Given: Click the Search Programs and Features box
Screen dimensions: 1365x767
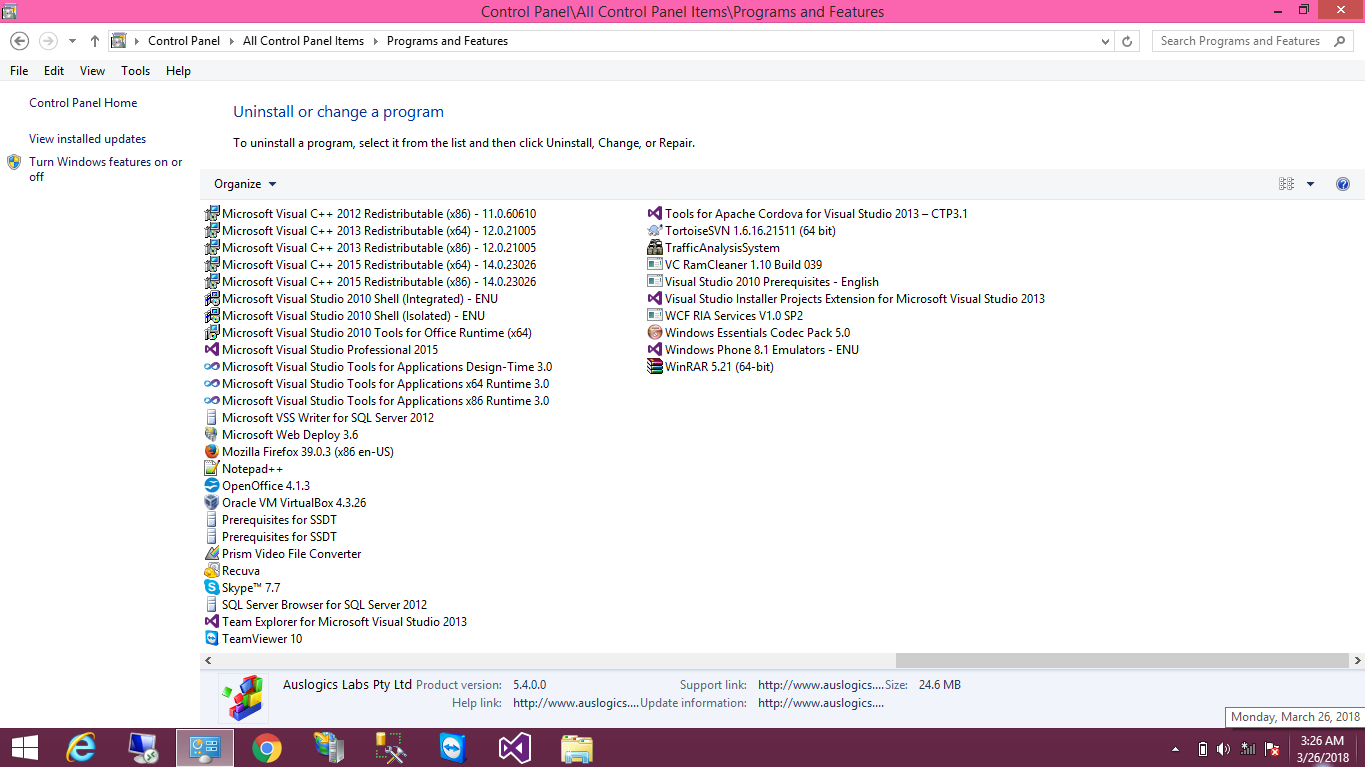Looking at the screenshot, I should [x=1251, y=41].
